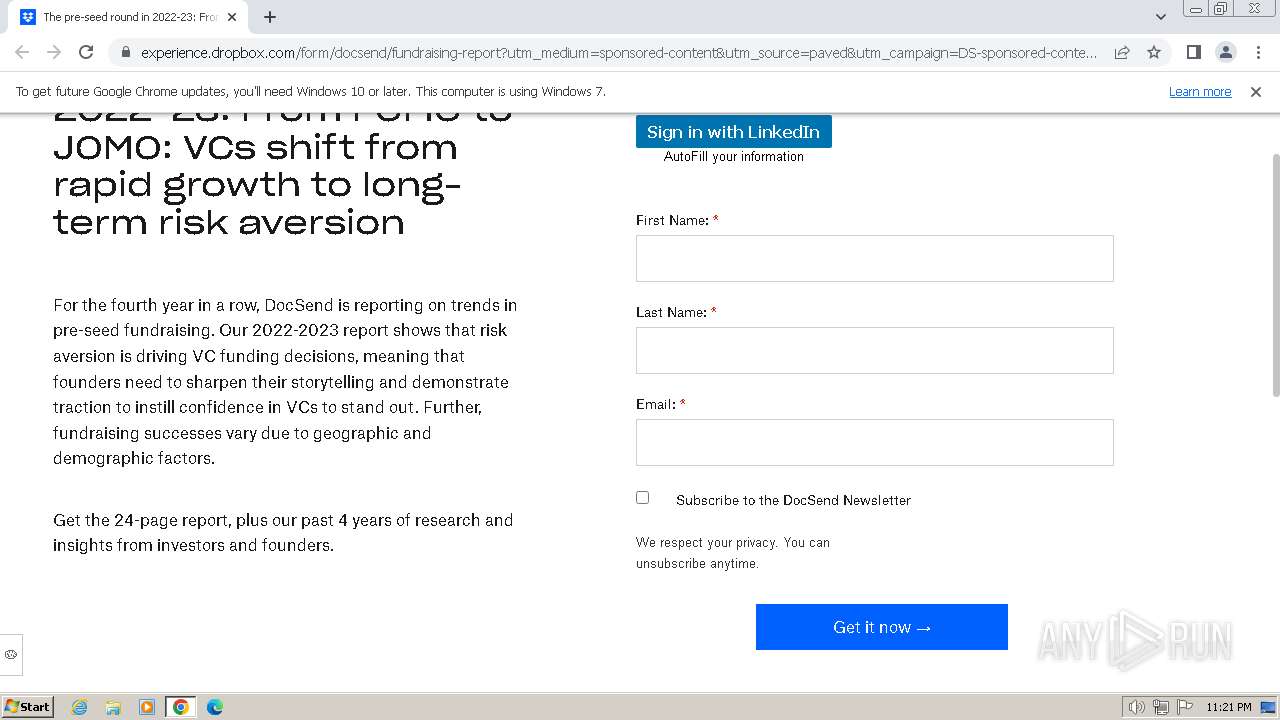1280x720 pixels.
Task: Switch to Chrome in the taskbar
Action: 181,707
